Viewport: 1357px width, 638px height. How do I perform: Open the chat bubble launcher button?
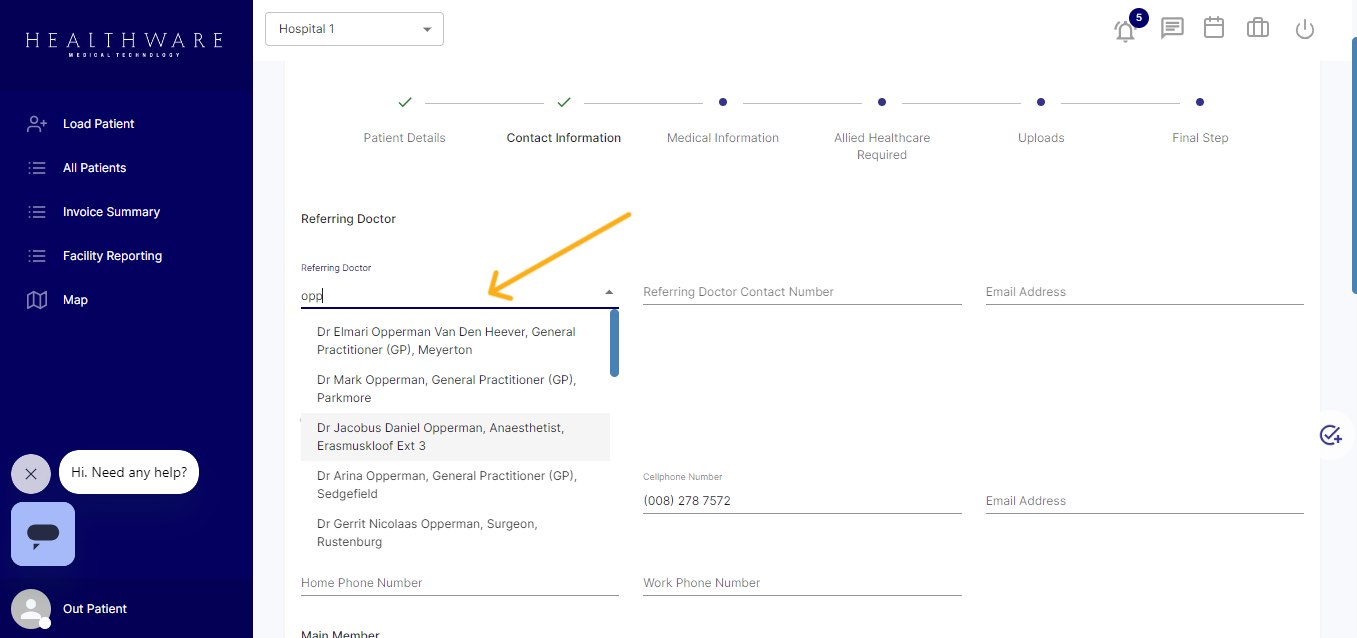(x=43, y=534)
